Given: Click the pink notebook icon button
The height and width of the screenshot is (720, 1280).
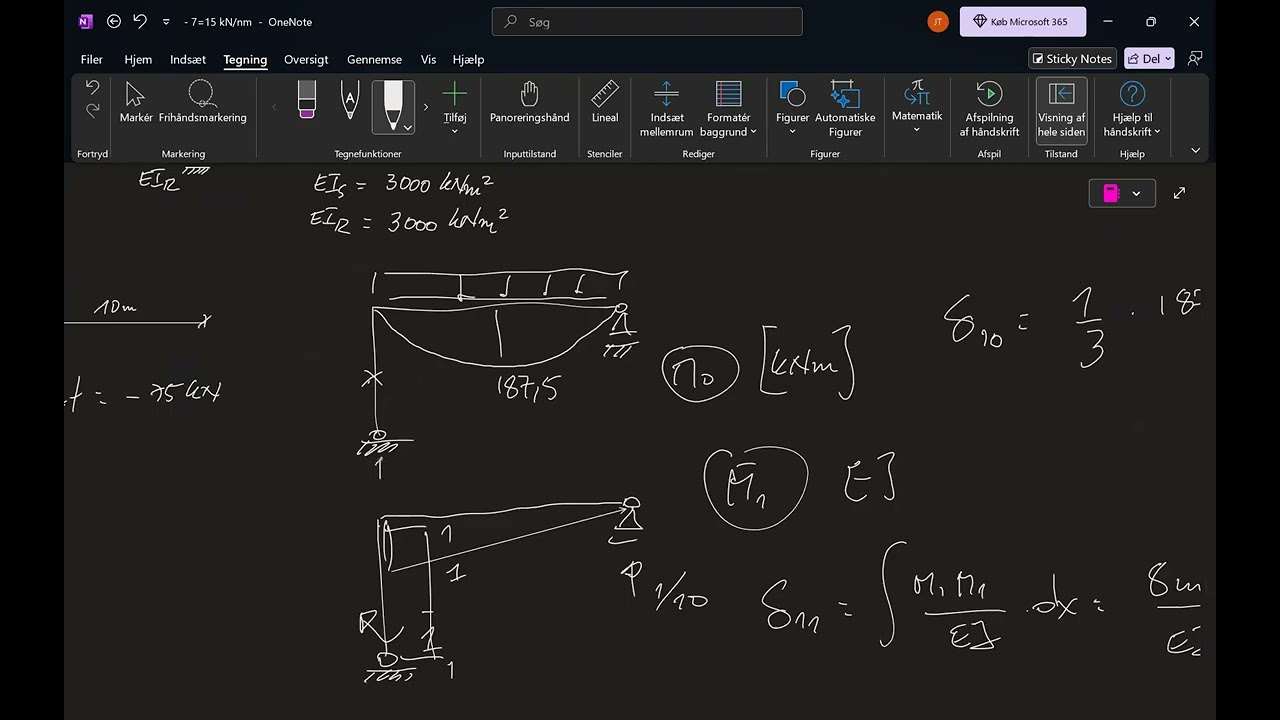Looking at the screenshot, I should (x=1110, y=193).
